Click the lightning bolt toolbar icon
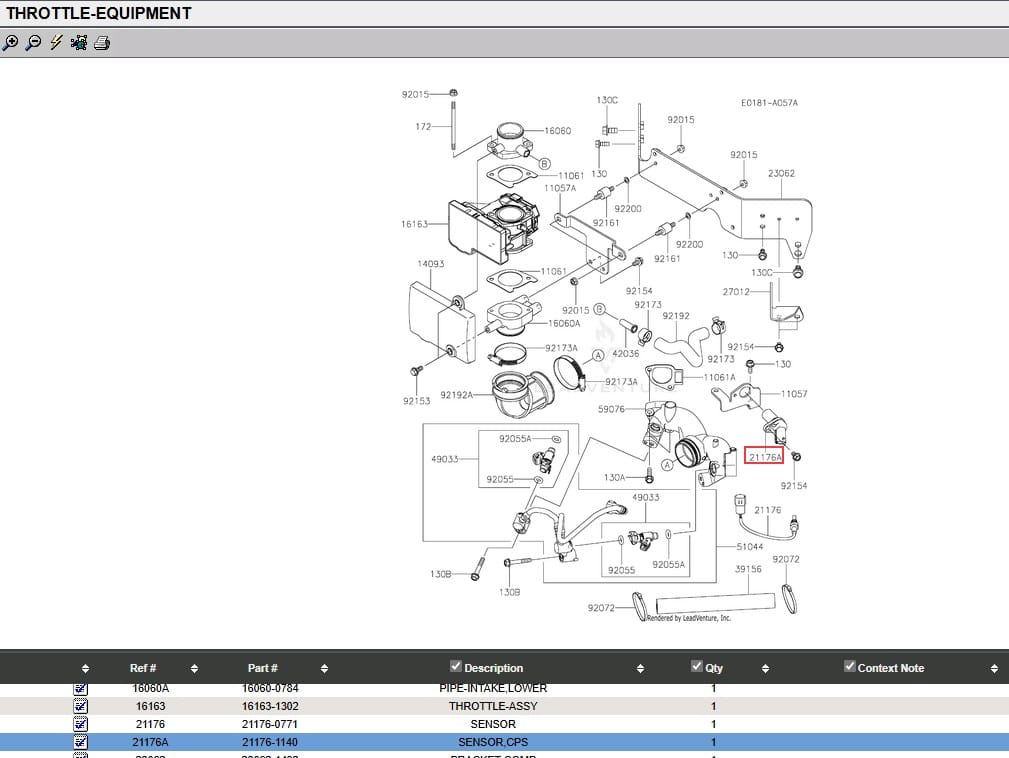 click(x=56, y=43)
